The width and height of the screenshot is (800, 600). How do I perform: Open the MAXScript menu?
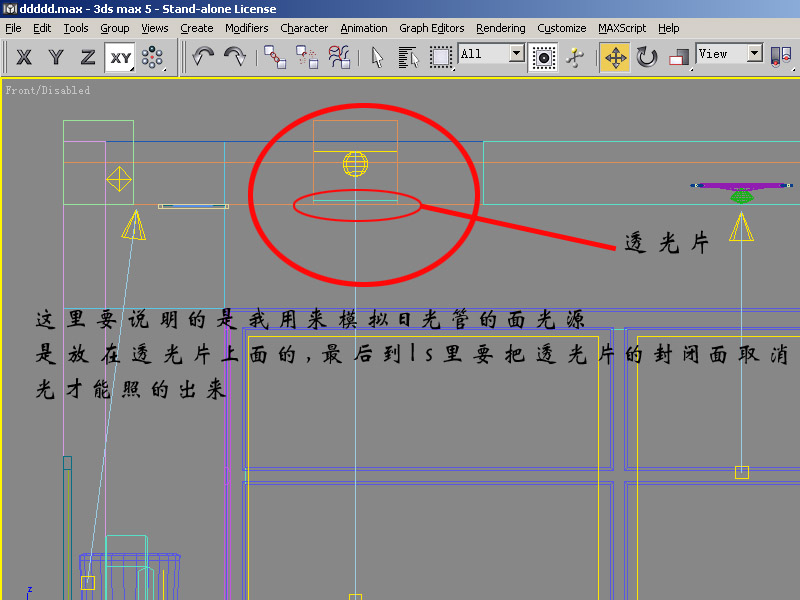tap(622, 28)
